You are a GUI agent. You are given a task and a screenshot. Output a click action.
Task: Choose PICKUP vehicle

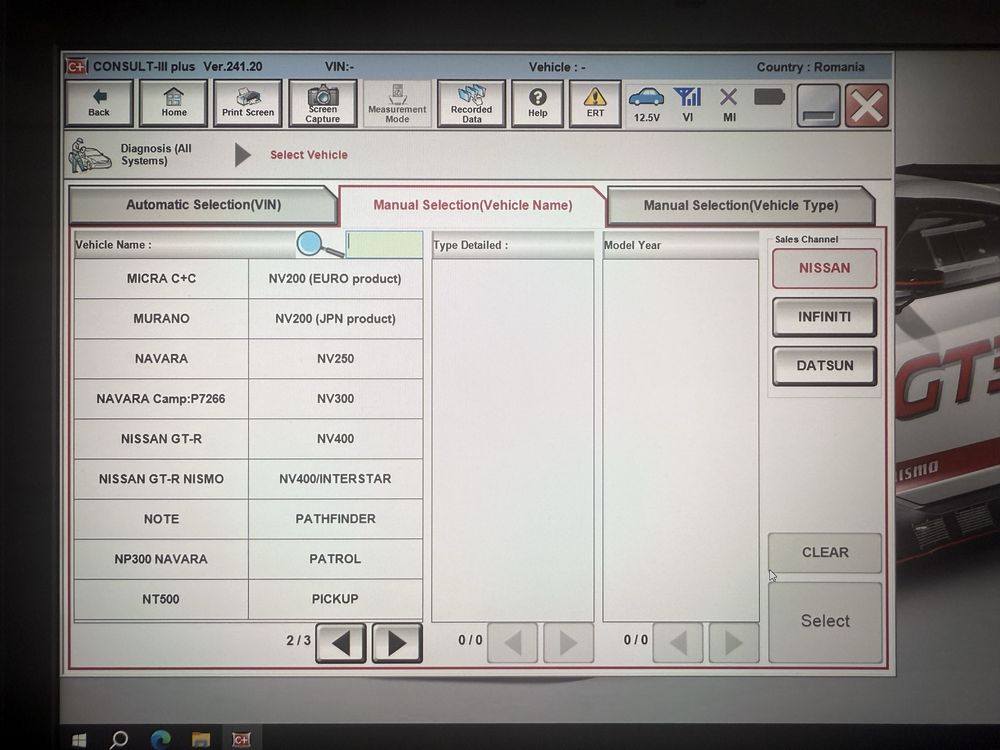tap(335, 599)
